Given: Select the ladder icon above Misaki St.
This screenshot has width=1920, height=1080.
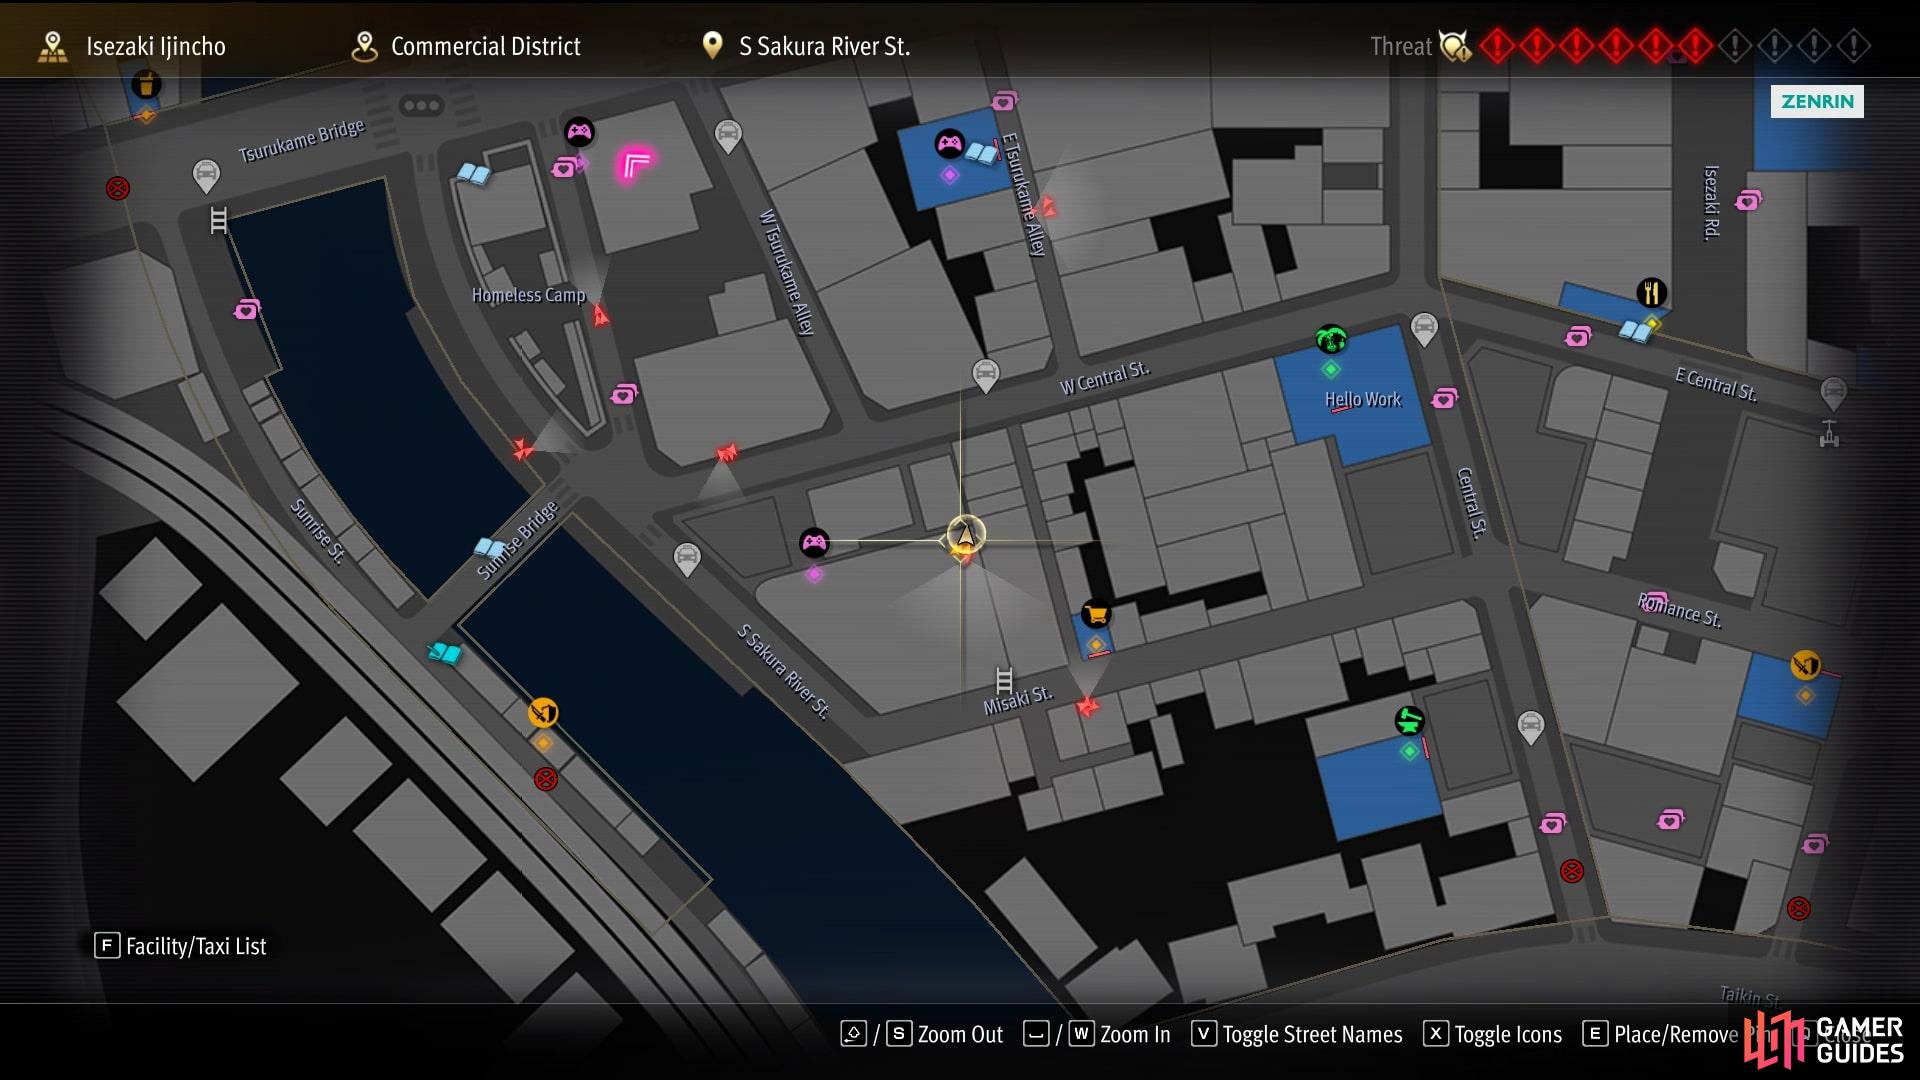Looking at the screenshot, I should pyautogui.click(x=1004, y=680).
